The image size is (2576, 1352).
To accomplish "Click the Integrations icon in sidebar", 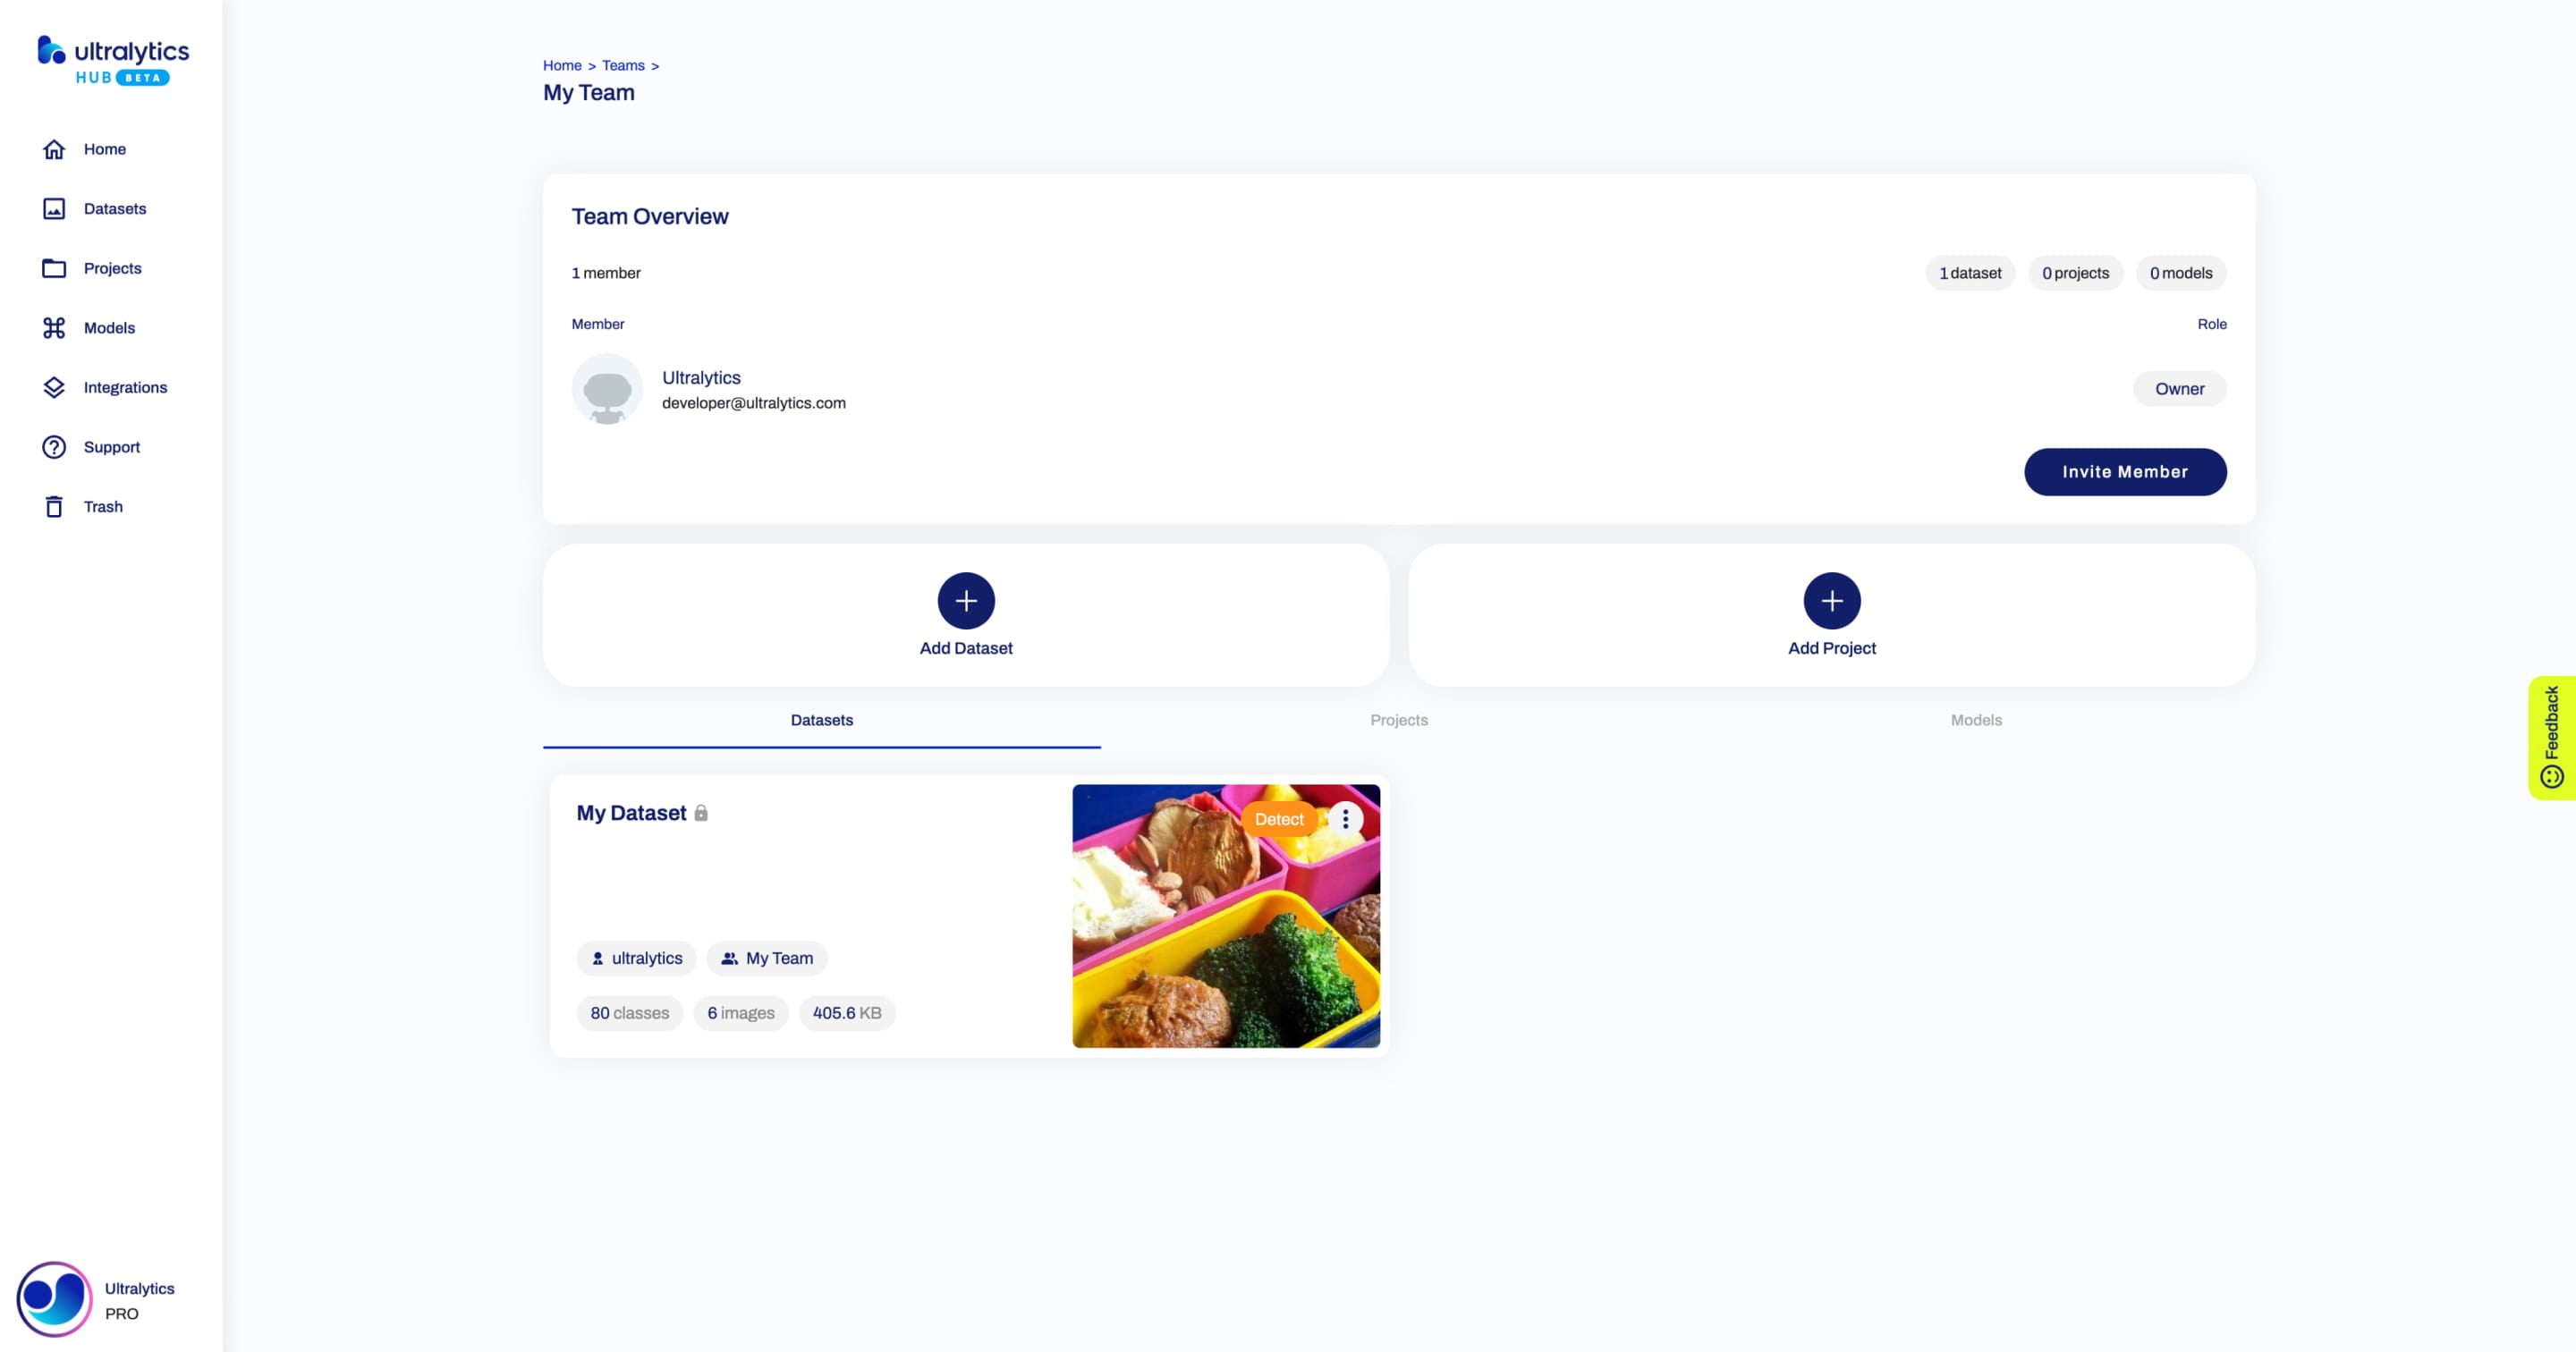I will (53, 386).
